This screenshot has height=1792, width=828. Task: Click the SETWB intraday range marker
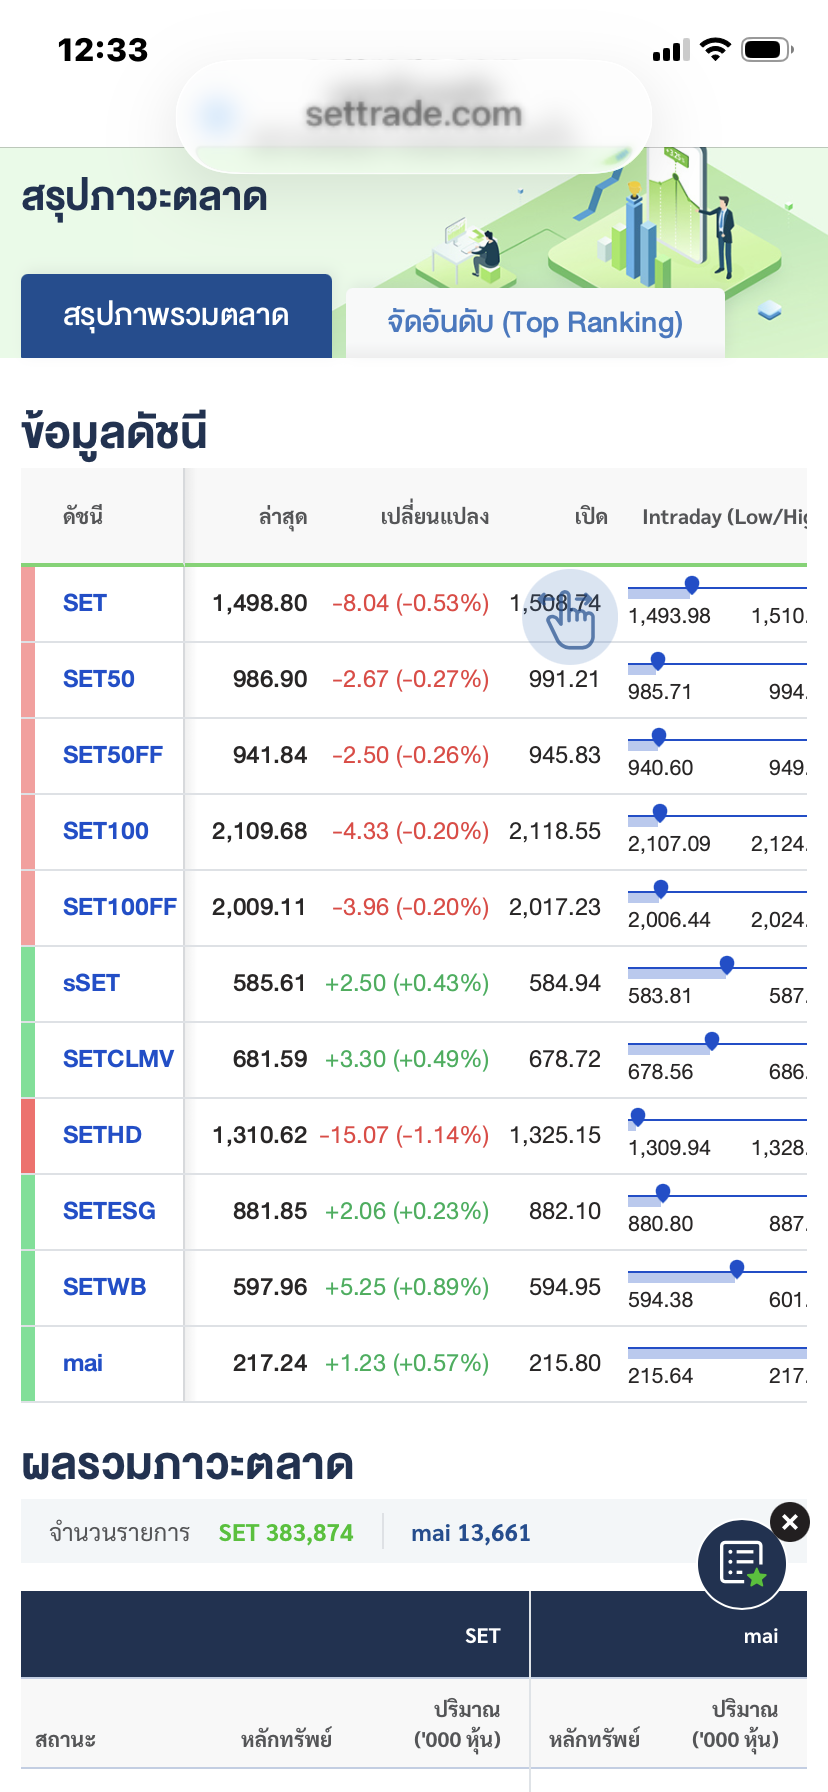[737, 1268]
